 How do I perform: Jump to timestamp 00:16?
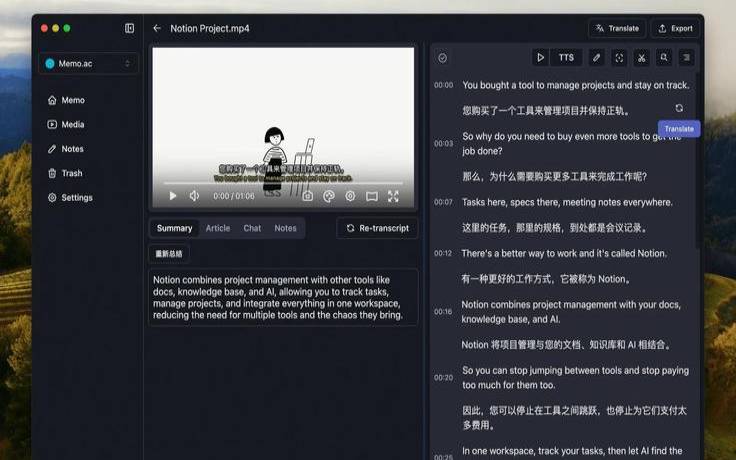pyautogui.click(x=443, y=312)
